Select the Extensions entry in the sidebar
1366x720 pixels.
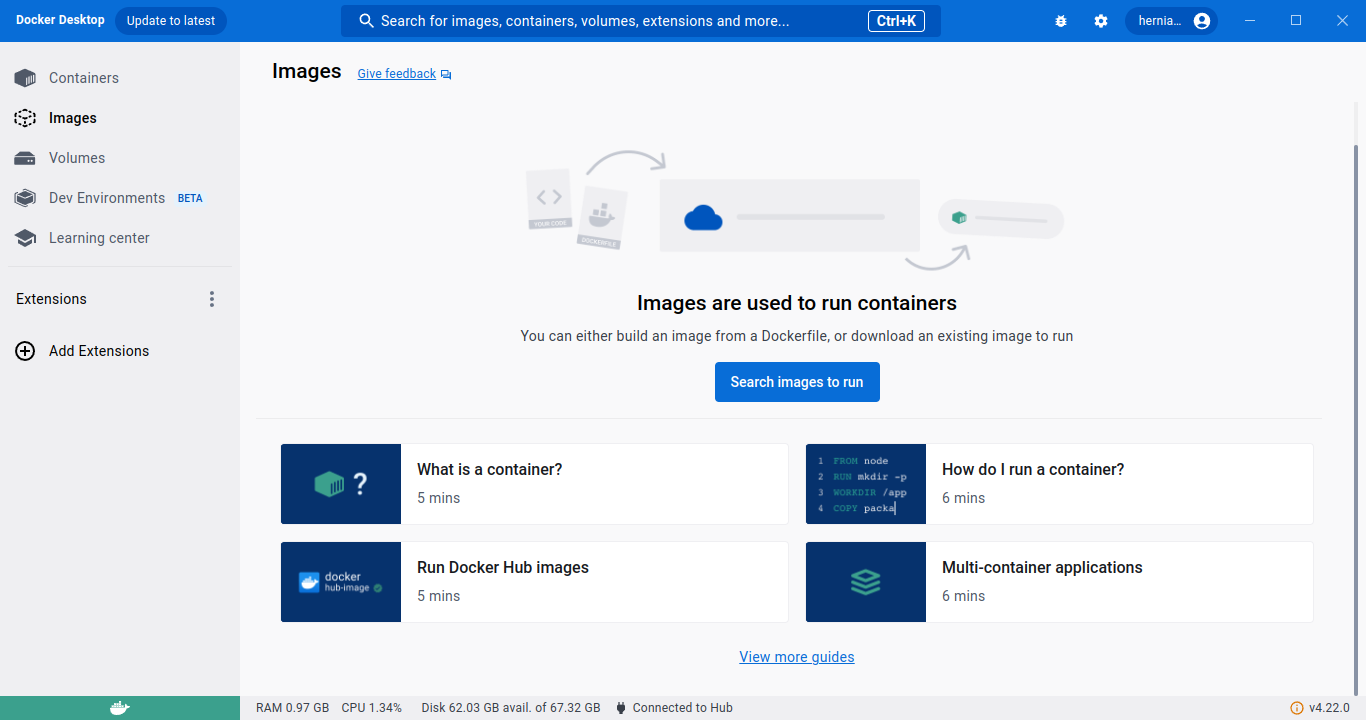51,298
